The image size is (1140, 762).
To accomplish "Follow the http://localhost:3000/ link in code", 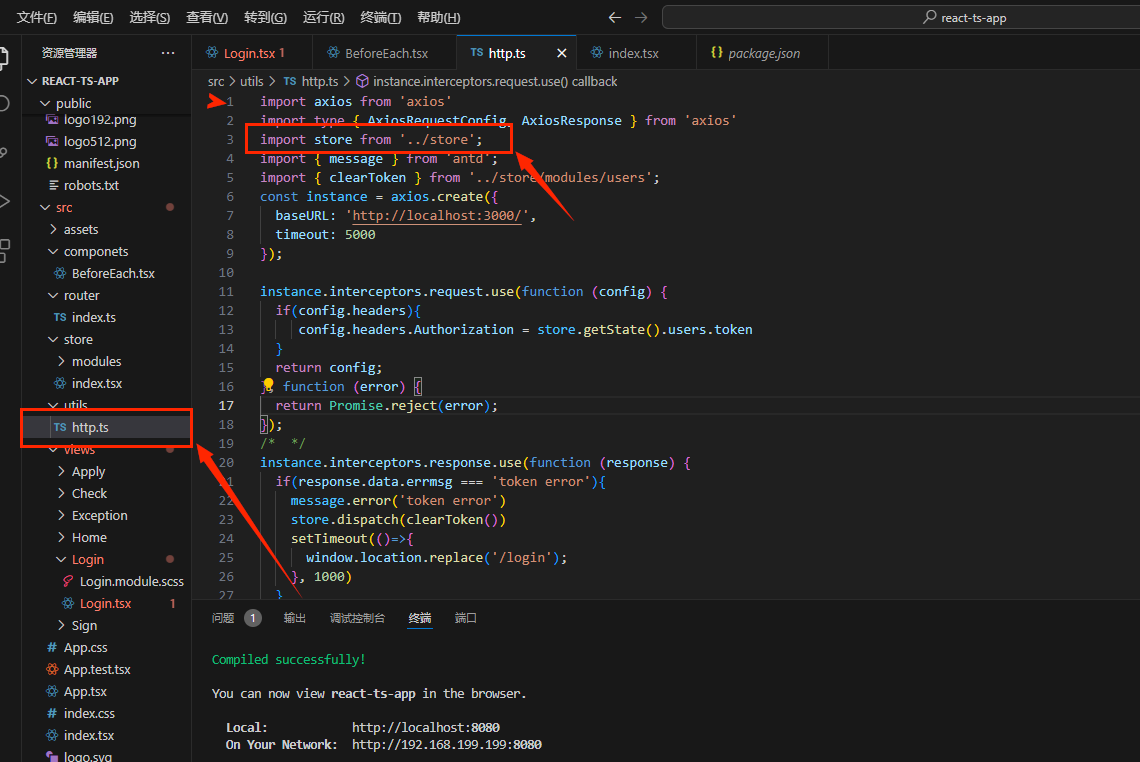I will click(x=437, y=216).
